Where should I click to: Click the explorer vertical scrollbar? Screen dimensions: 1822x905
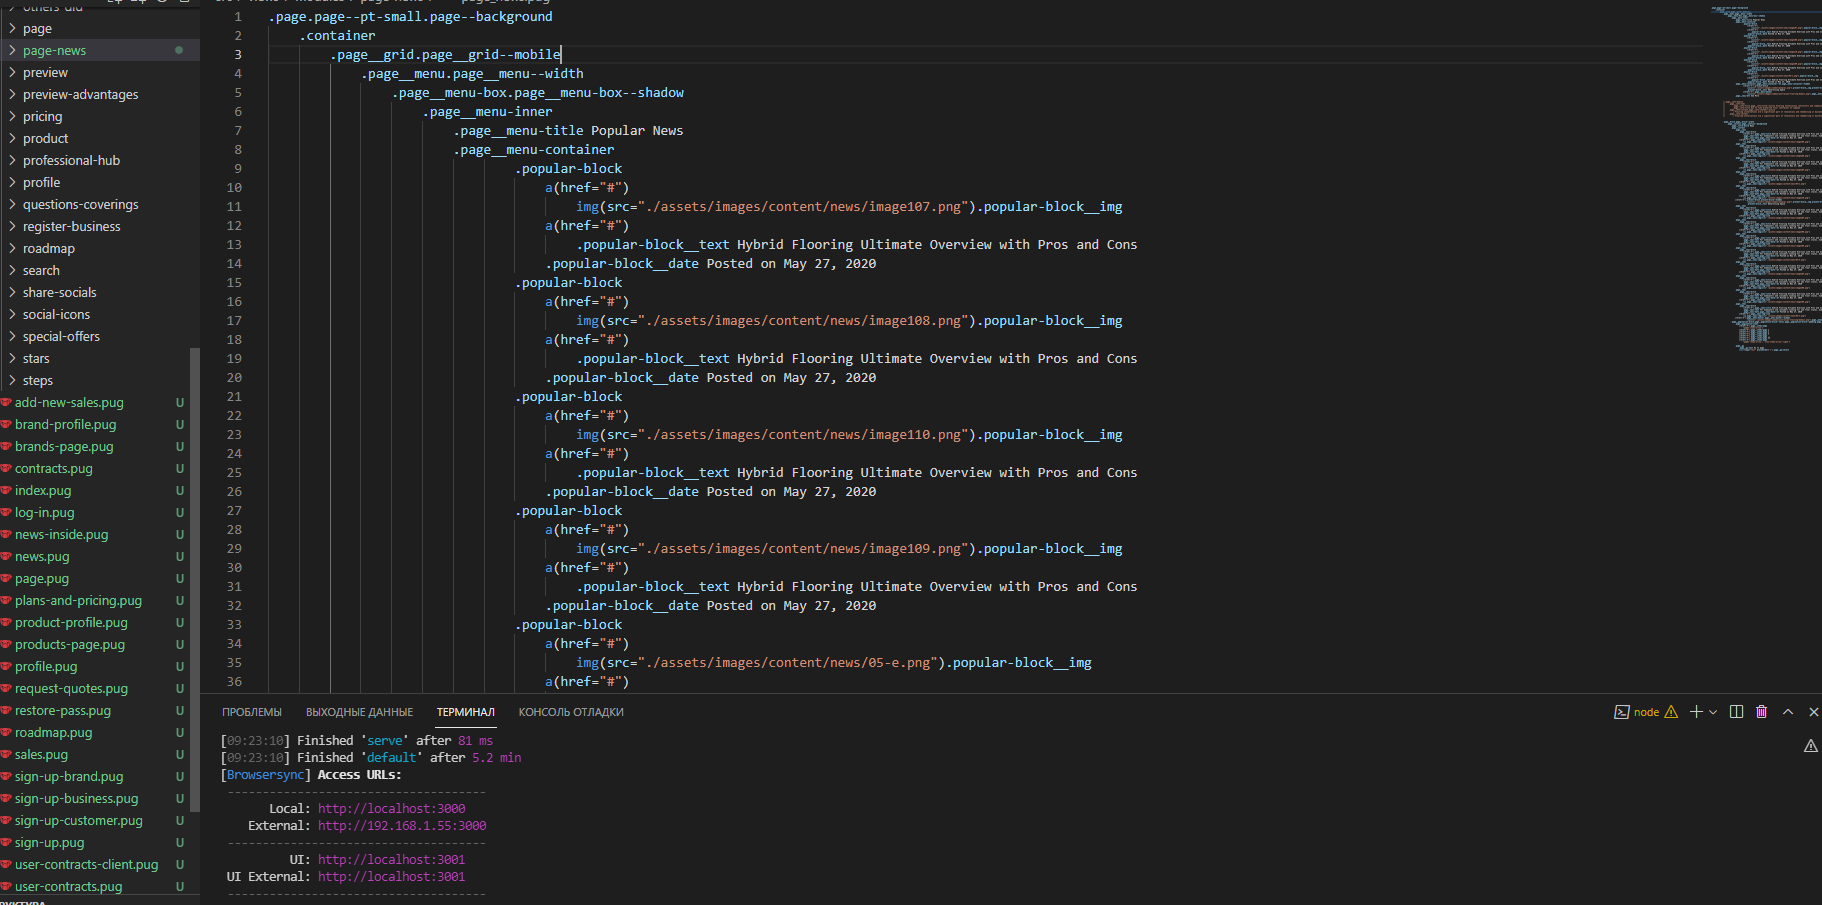click(195, 579)
